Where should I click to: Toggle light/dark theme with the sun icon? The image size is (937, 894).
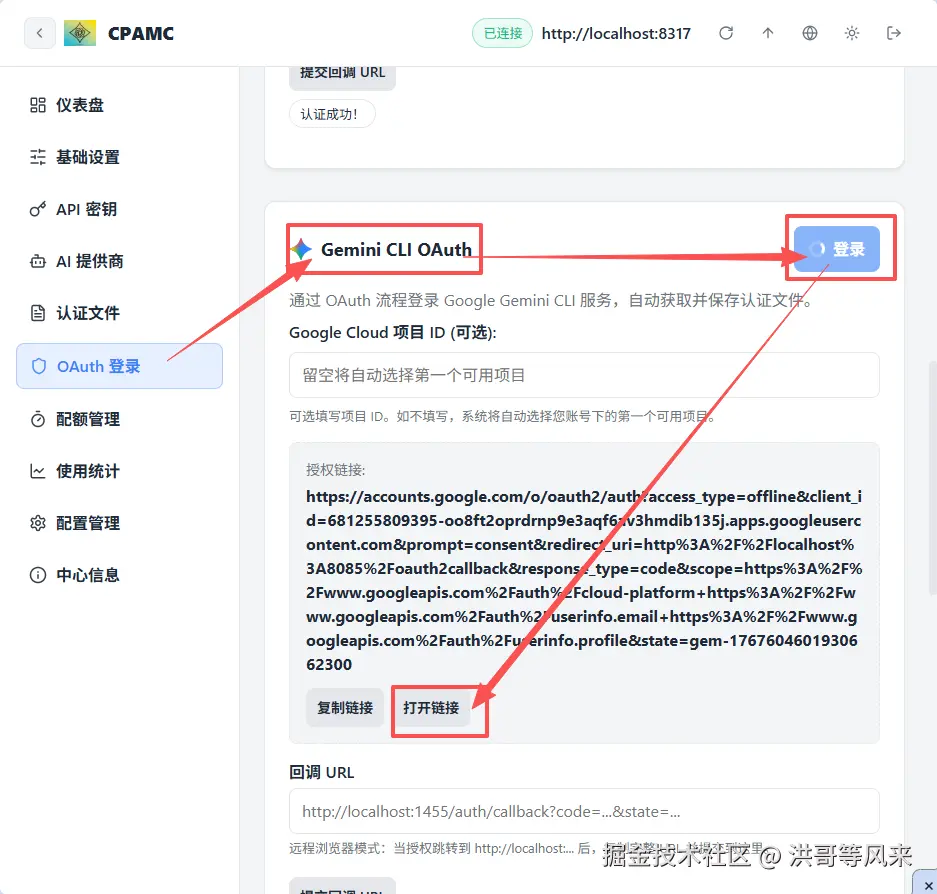(851, 32)
